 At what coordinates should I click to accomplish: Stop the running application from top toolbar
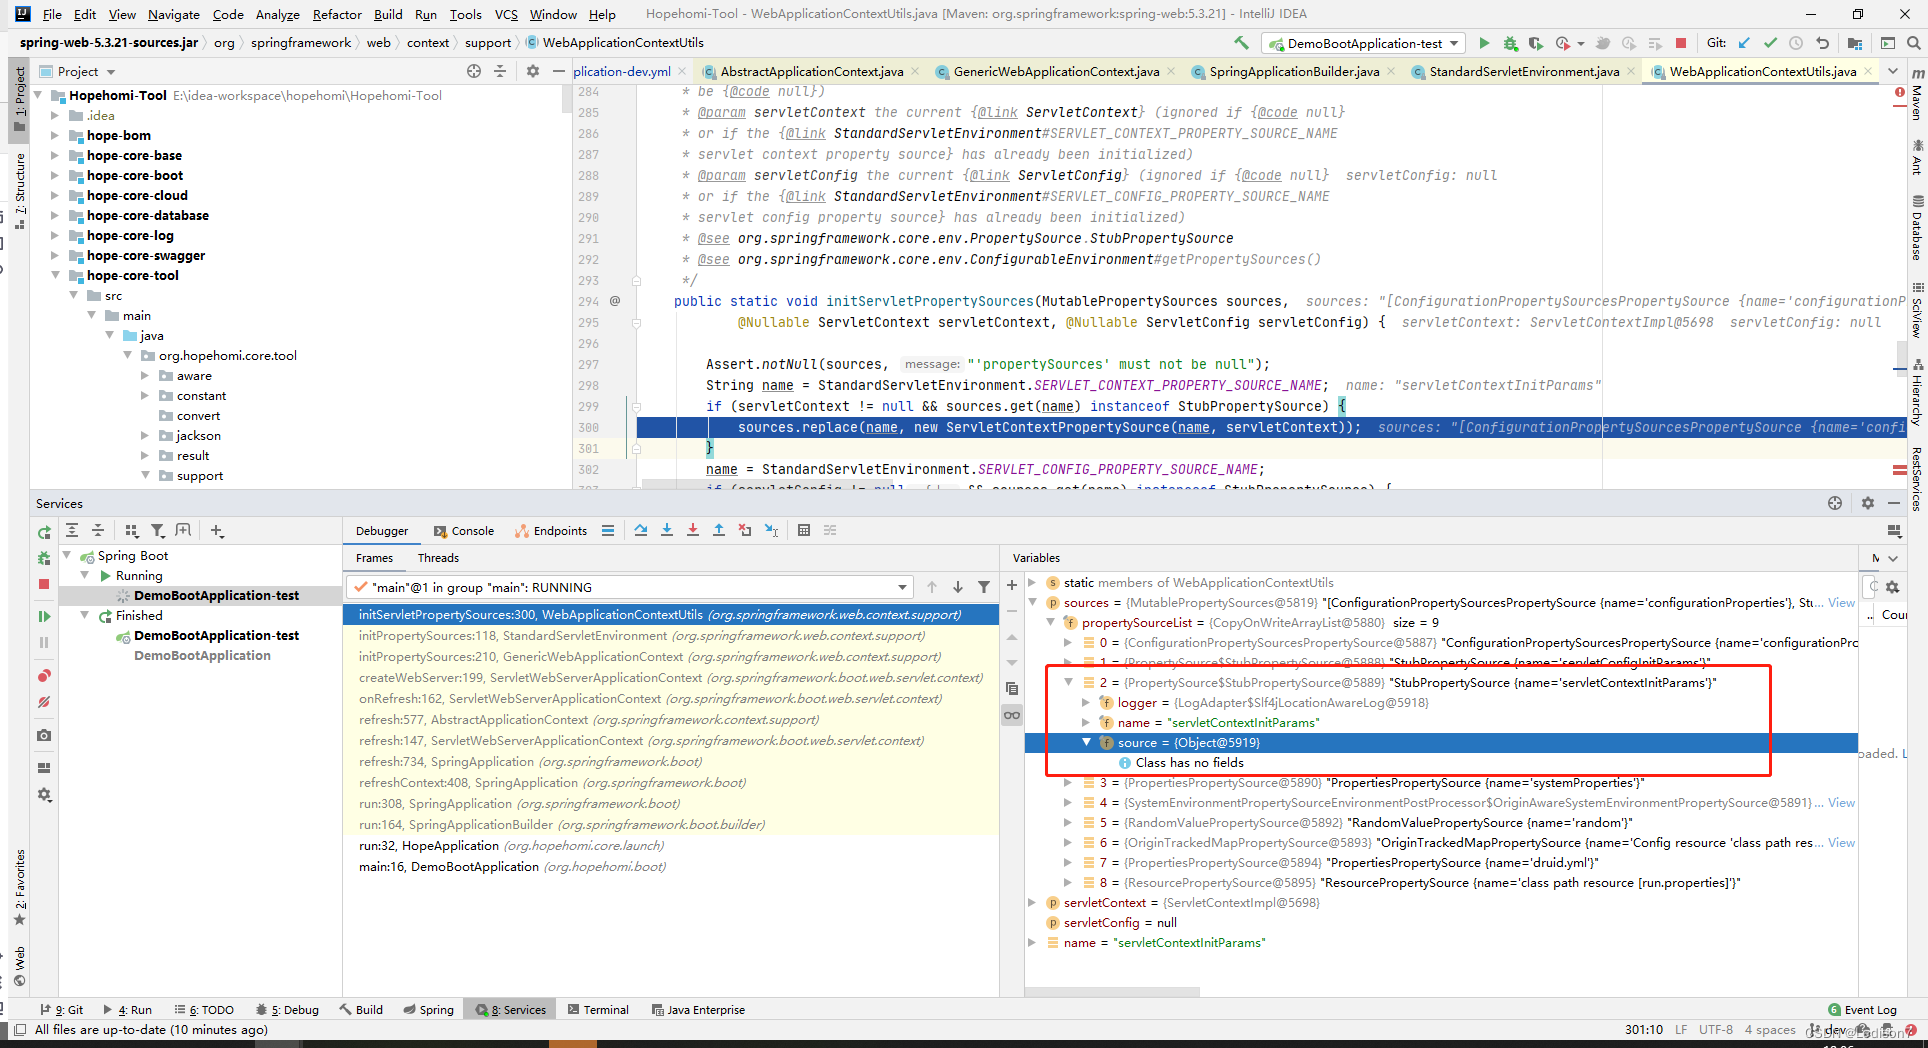pyautogui.click(x=1681, y=43)
